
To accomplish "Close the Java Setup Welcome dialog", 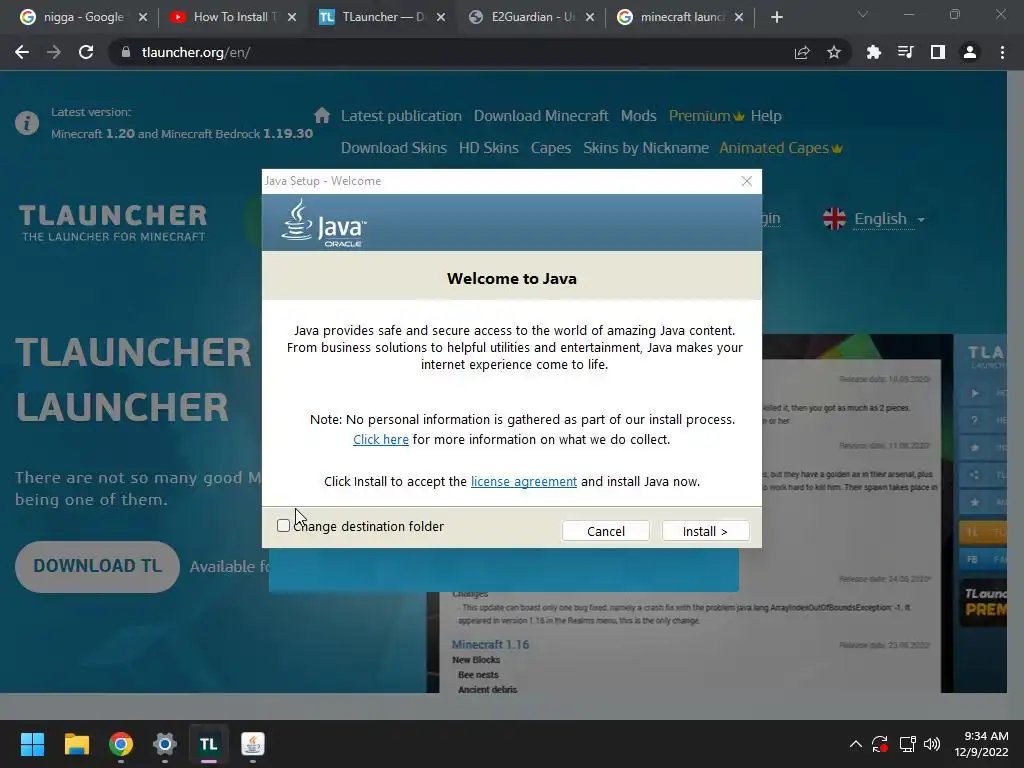I will click(747, 181).
